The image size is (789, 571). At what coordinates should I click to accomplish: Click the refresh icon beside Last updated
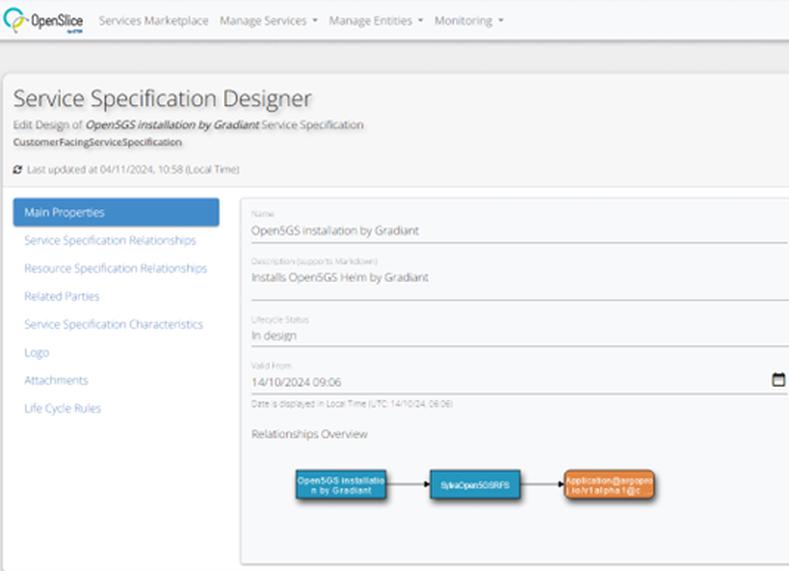point(17,170)
